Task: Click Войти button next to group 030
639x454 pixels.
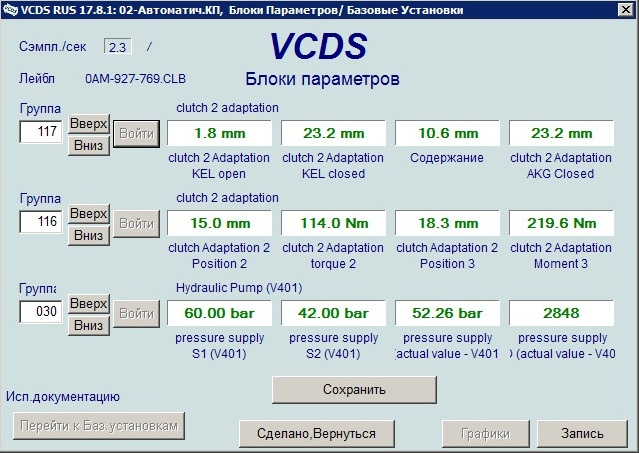Action: 136,314
